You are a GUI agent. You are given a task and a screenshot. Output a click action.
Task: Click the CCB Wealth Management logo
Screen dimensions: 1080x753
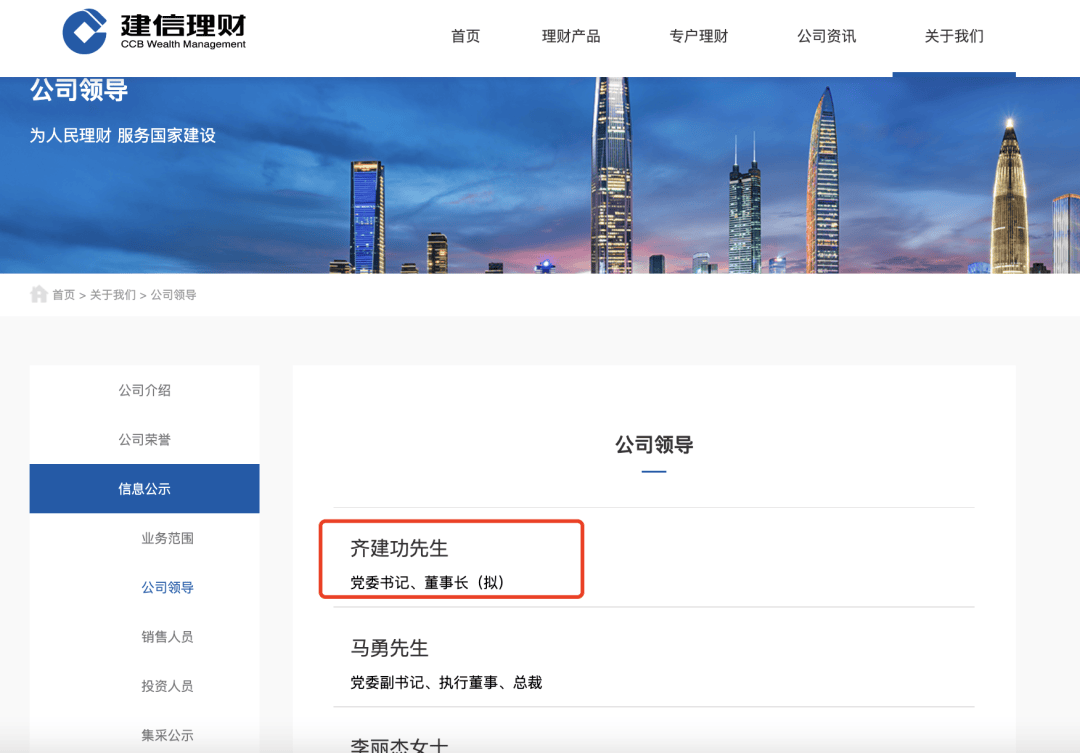click(x=154, y=31)
